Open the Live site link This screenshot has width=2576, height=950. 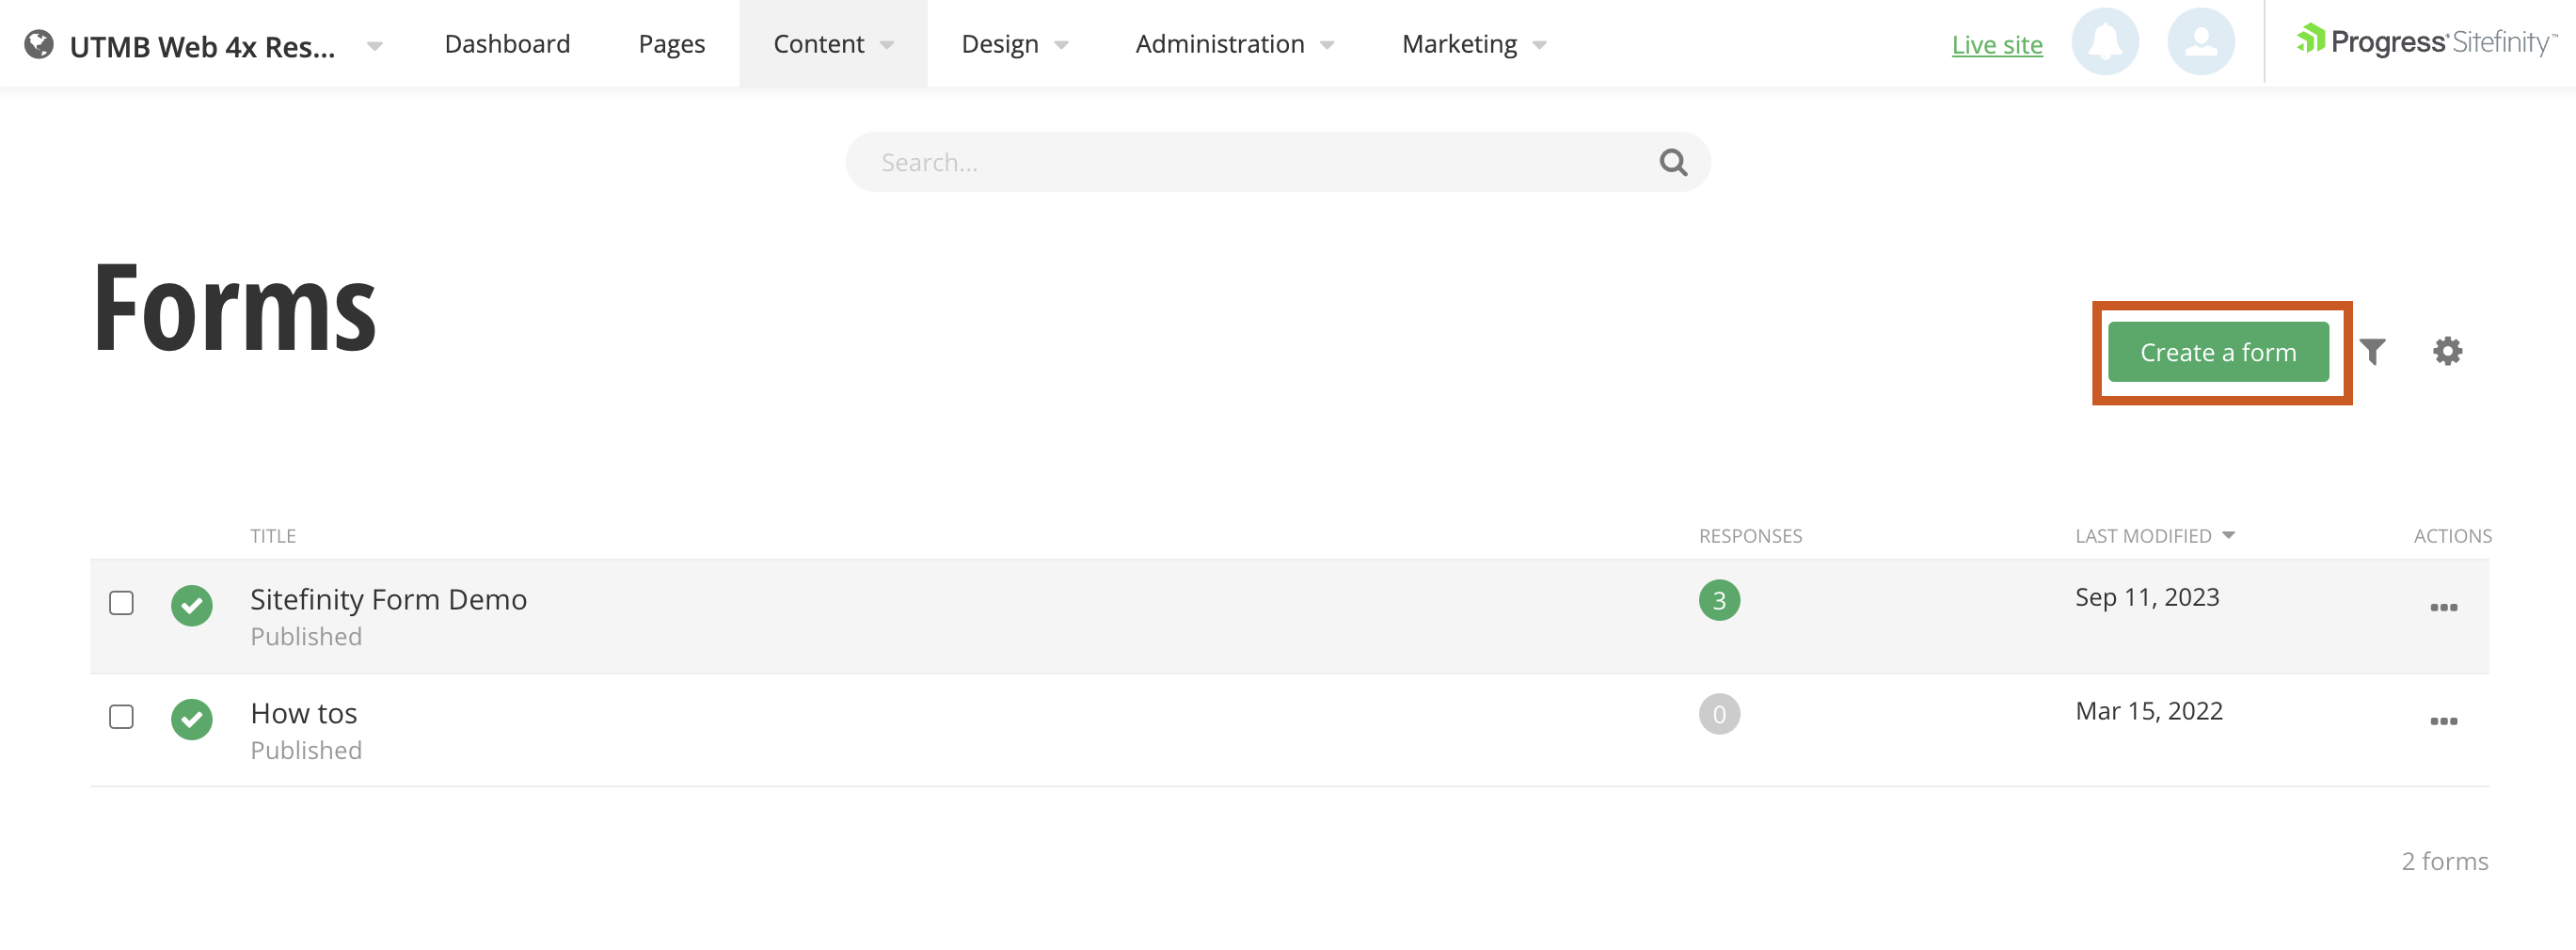click(1996, 45)
